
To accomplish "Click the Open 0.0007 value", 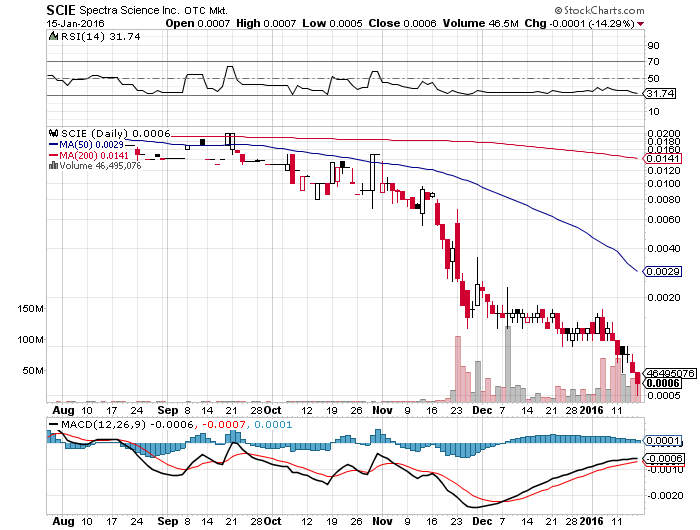I will [198, 23].
